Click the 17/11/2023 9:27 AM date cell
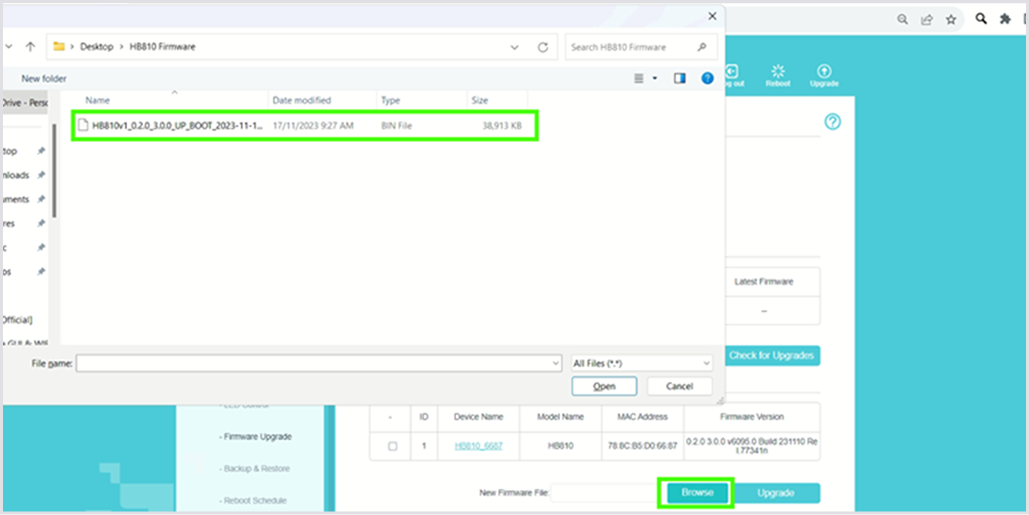The width and height of the screenshot is (1029, 515). coord(313,125)
